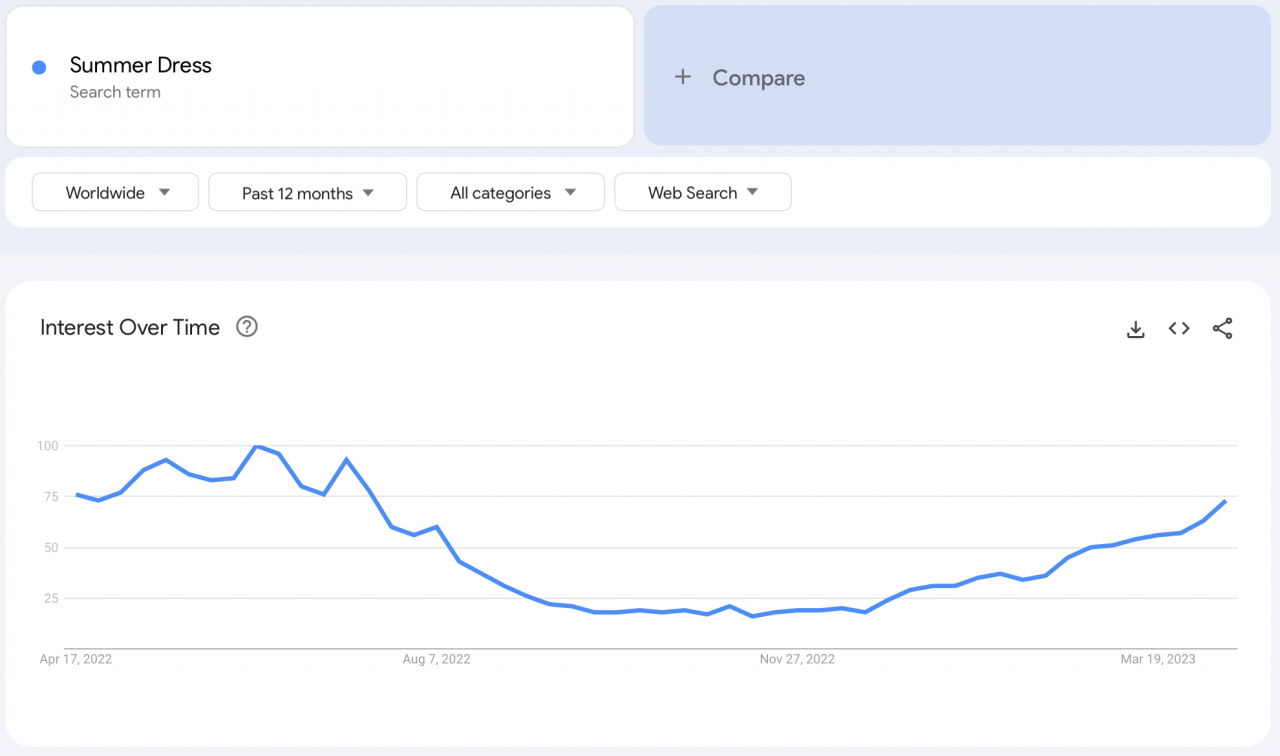Image resolution: width=1280 pixels, height=756 pixels.
Task: Expand the Worldwide region dropdown
Action: point(116,193)
